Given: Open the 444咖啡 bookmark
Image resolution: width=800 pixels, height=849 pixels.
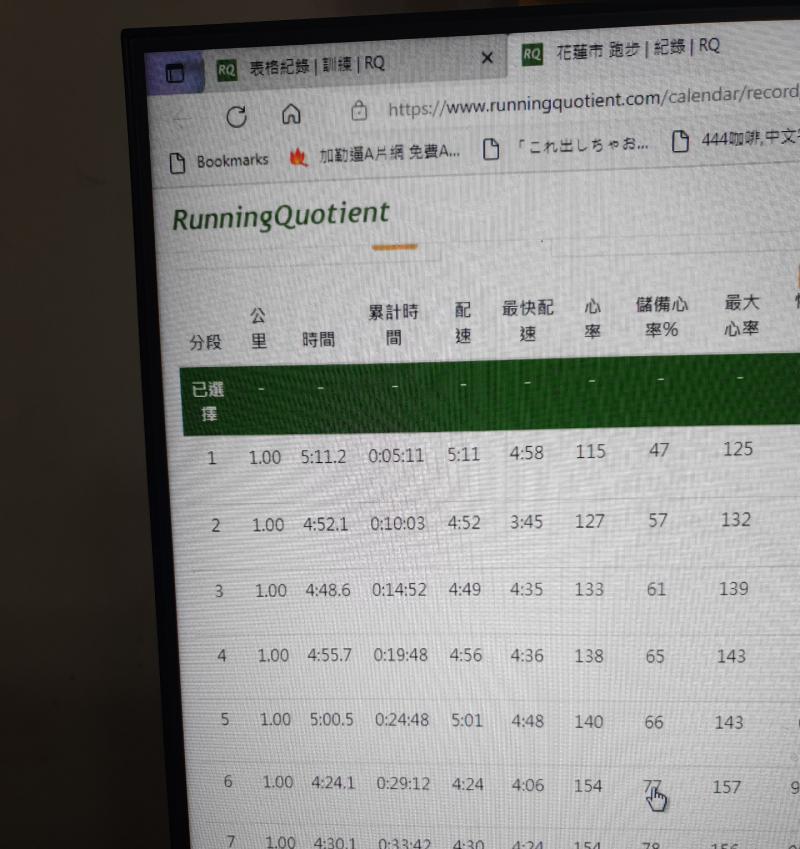Looking at the screenshot, I should [736, 140].
